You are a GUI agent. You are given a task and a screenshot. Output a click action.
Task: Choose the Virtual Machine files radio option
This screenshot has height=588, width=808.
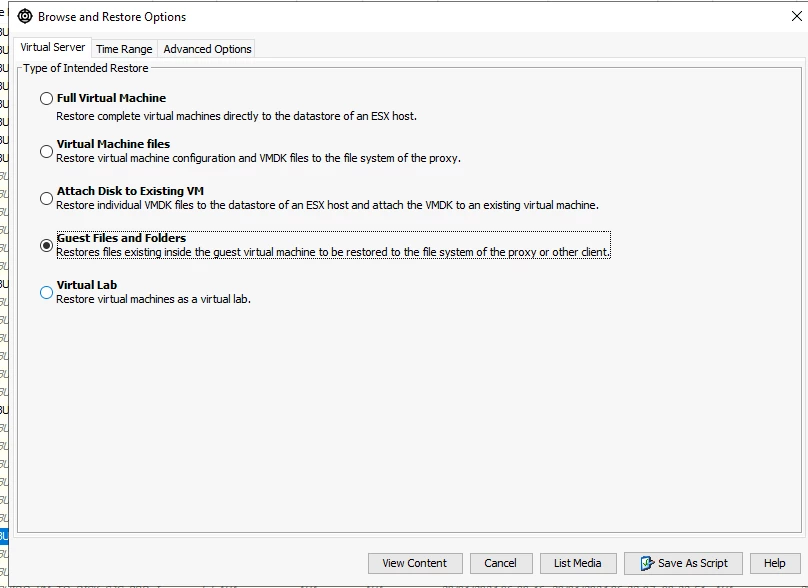pyautogui.click(x=46, y=152)
